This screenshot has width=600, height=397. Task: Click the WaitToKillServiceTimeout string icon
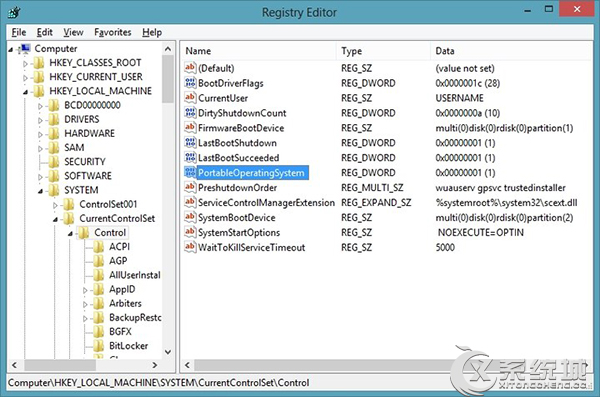[190, 247]
